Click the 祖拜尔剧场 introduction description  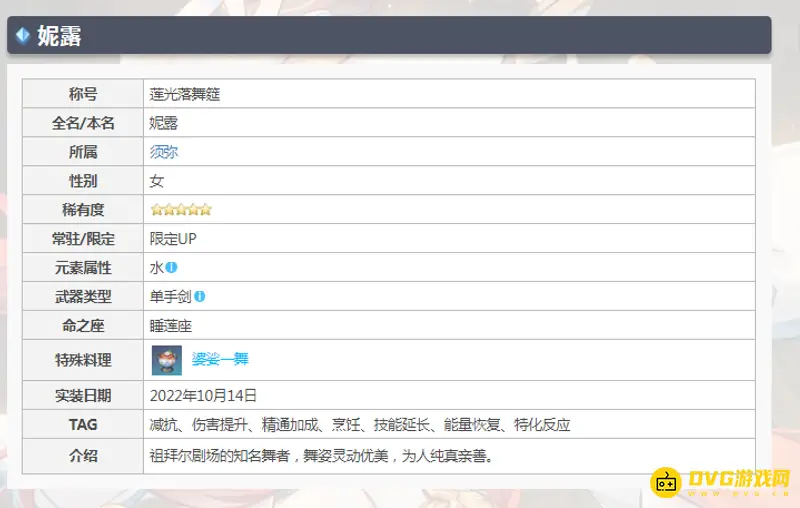pyautogui.click(x=321, y=455)
